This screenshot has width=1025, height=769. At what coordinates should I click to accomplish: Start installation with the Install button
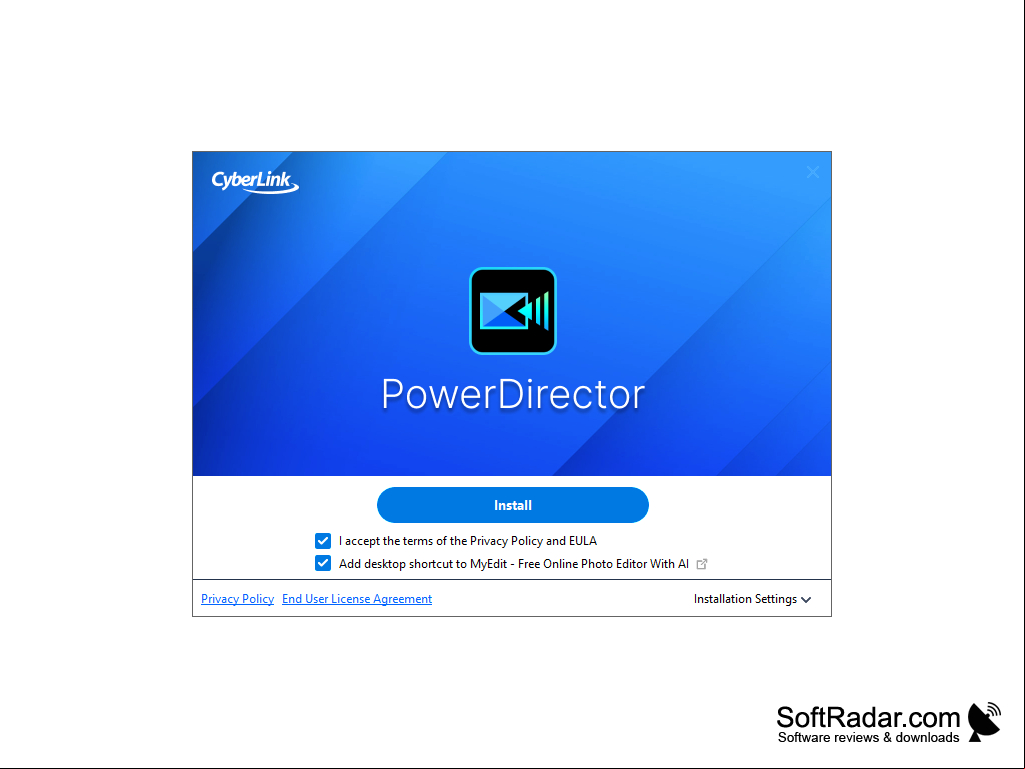tap(512, 505)
